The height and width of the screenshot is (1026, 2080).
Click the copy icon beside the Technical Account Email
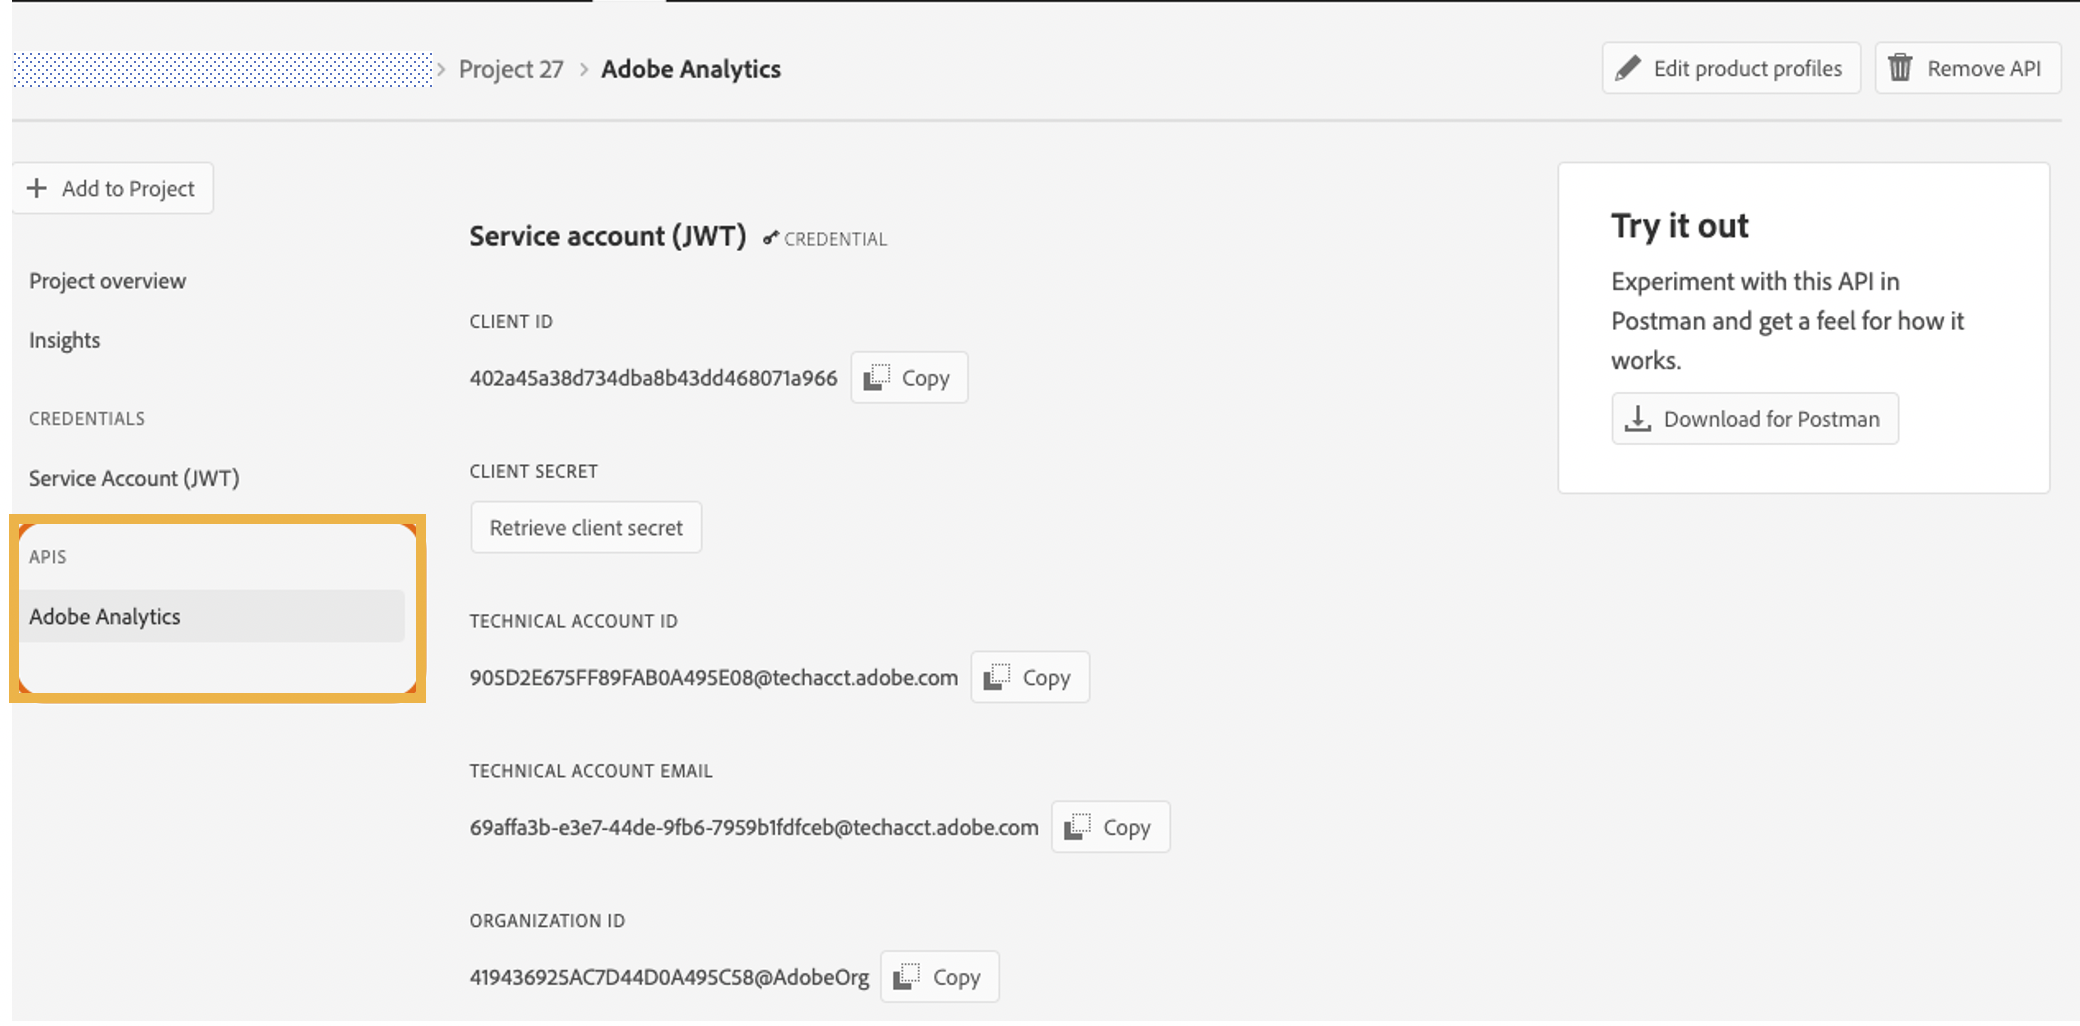(1078, 827)
